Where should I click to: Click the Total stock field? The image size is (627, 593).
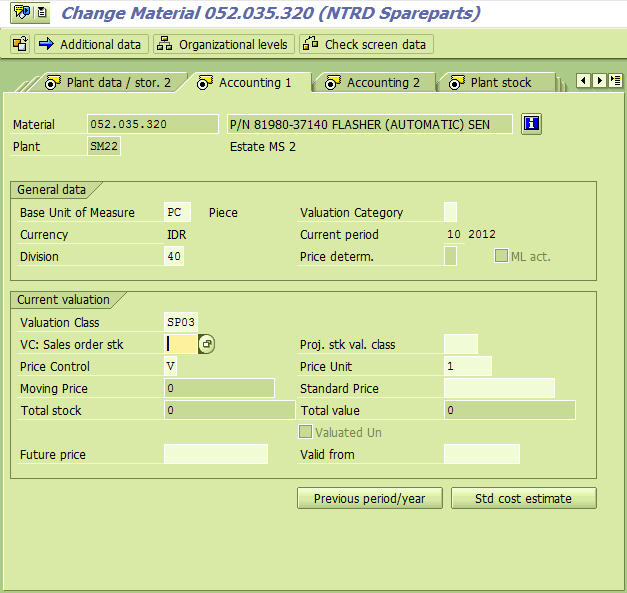pos(230,410)
